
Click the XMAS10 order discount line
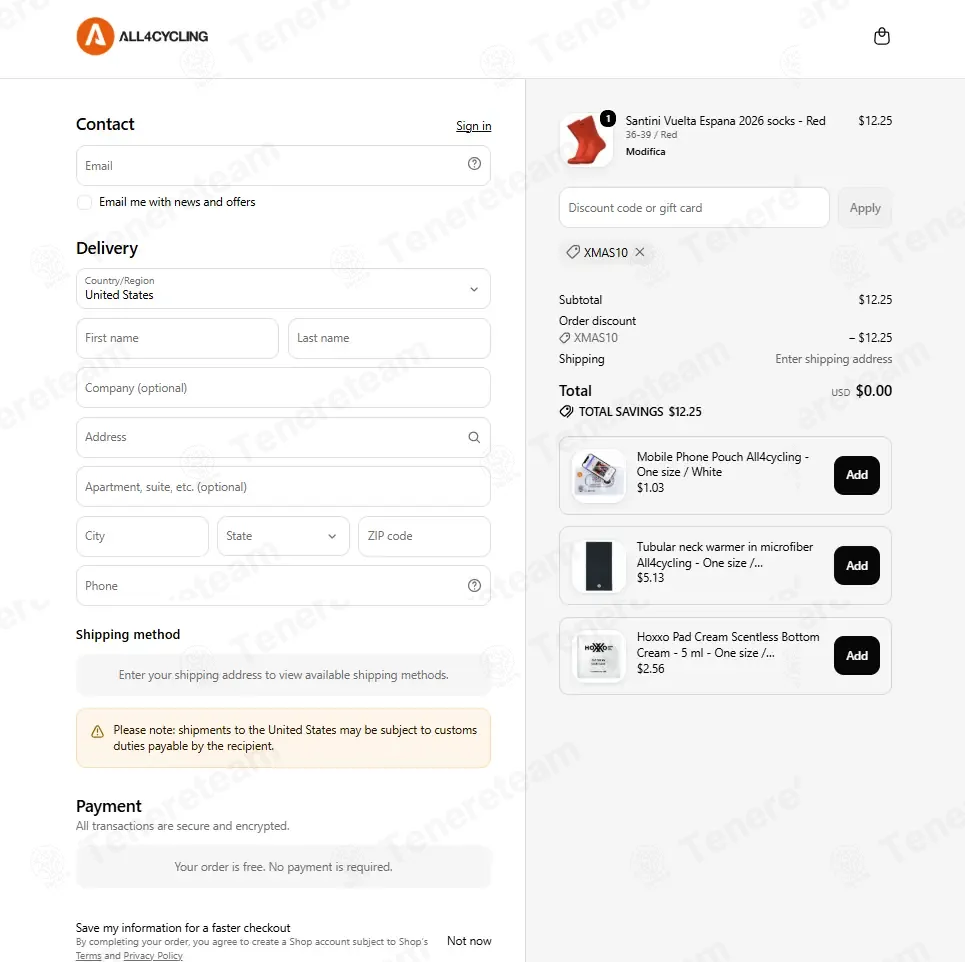(725, 338)
